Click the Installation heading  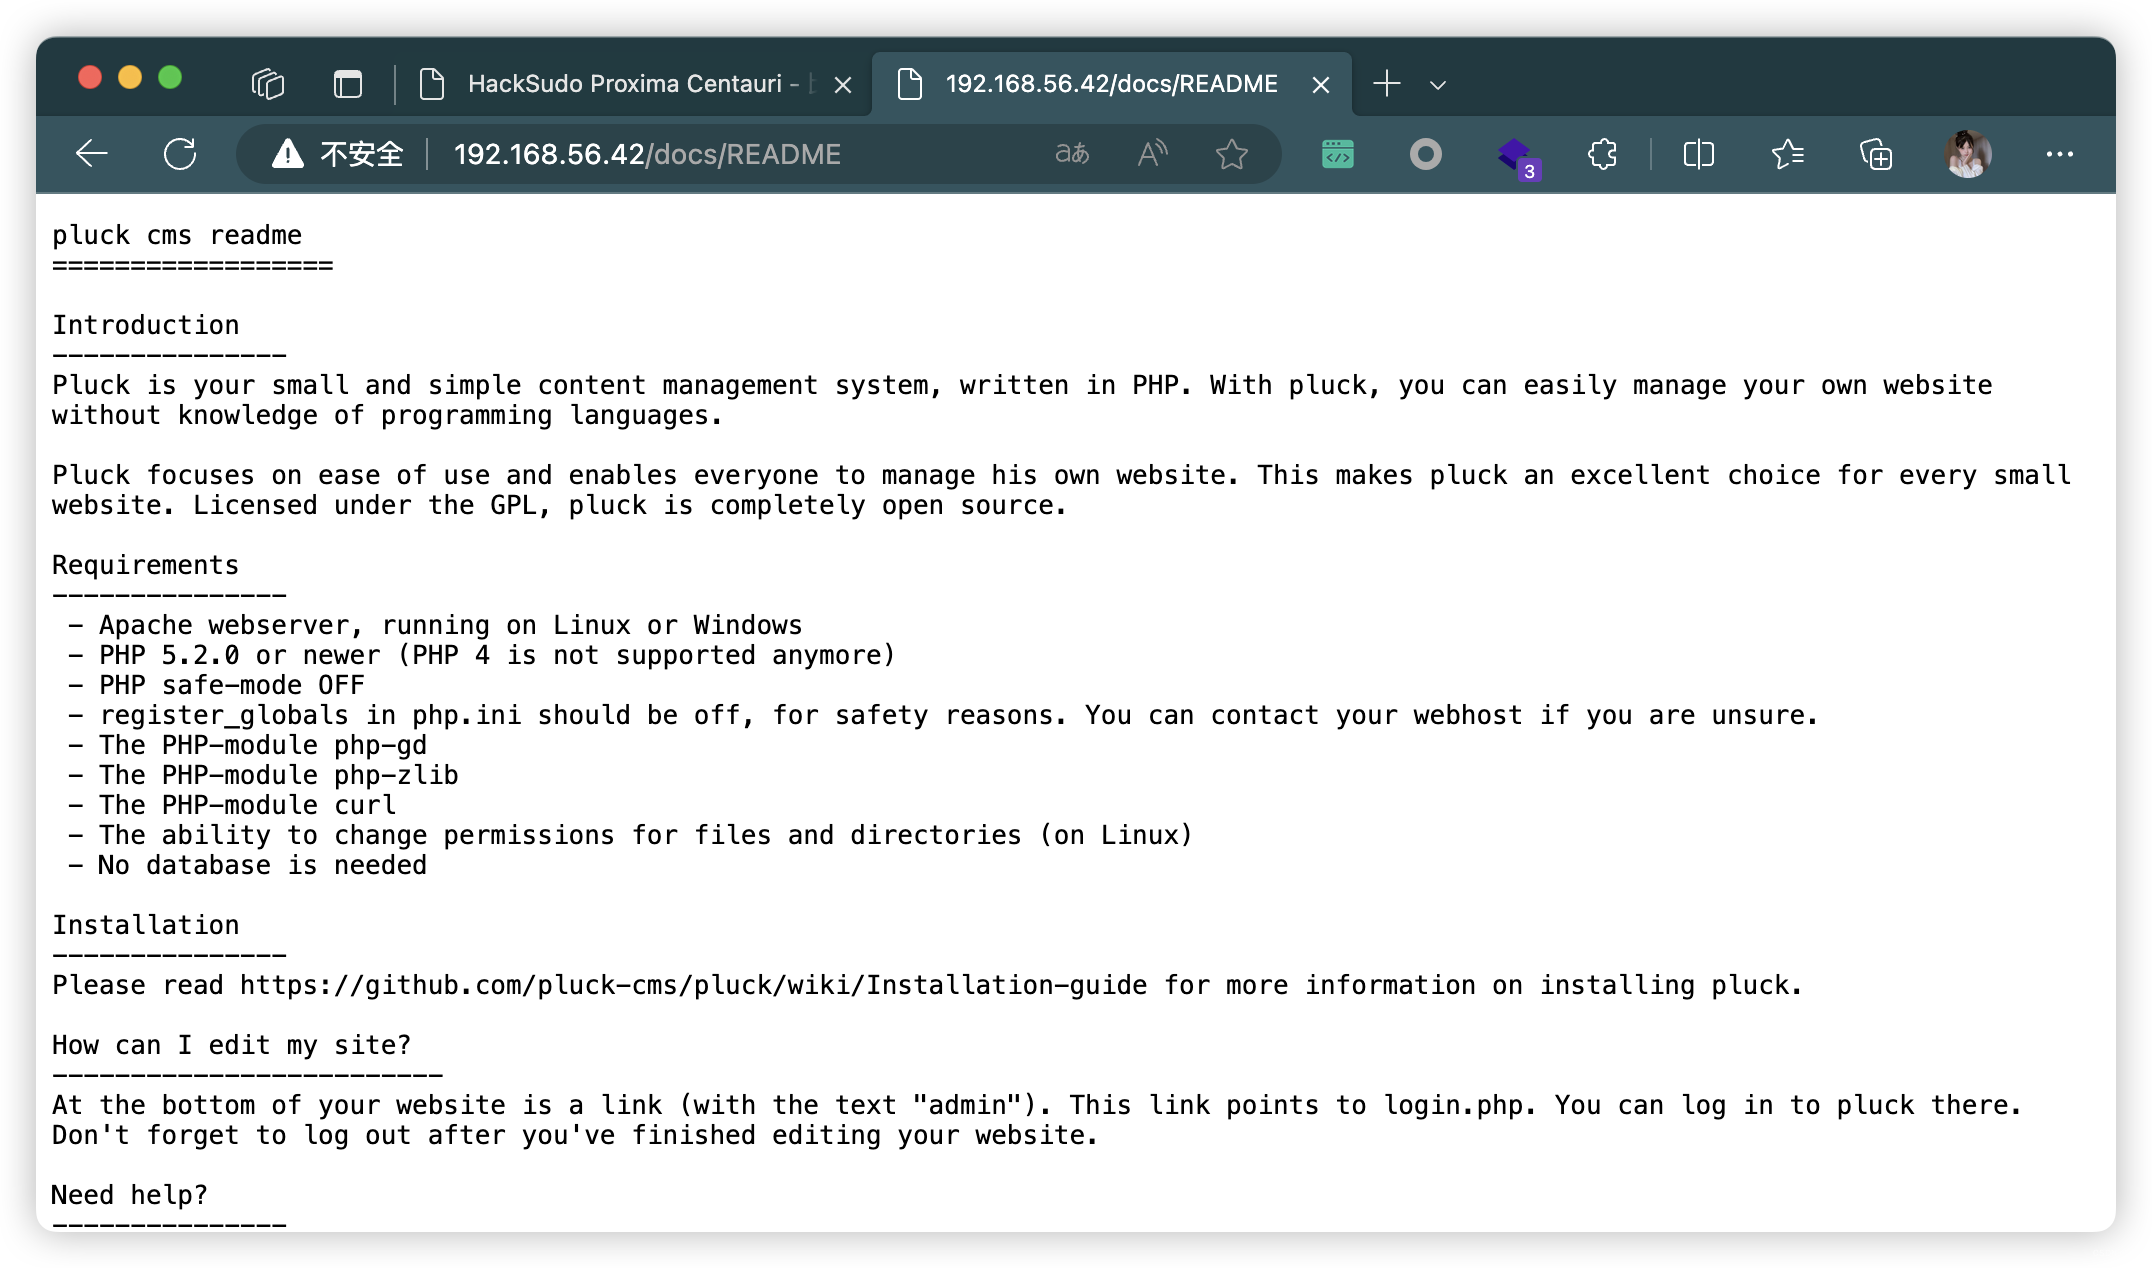[146, 925]
